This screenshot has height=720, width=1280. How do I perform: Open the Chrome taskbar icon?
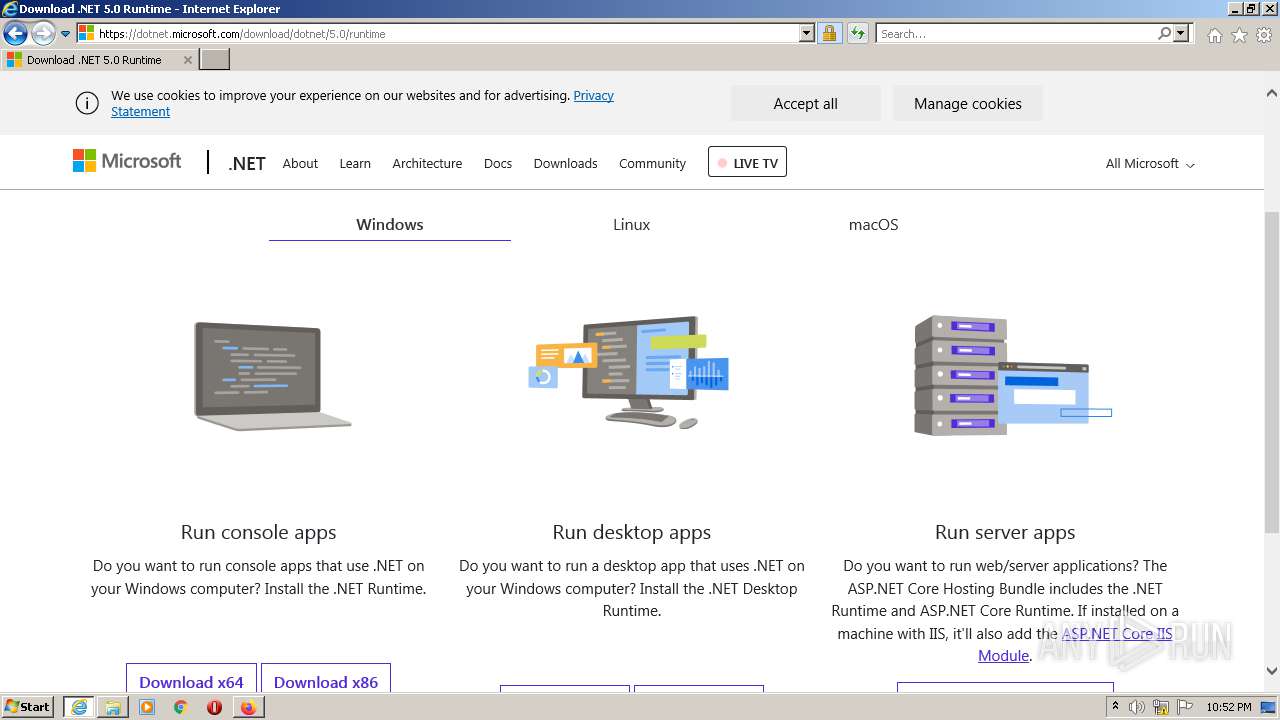click(180, 707)
